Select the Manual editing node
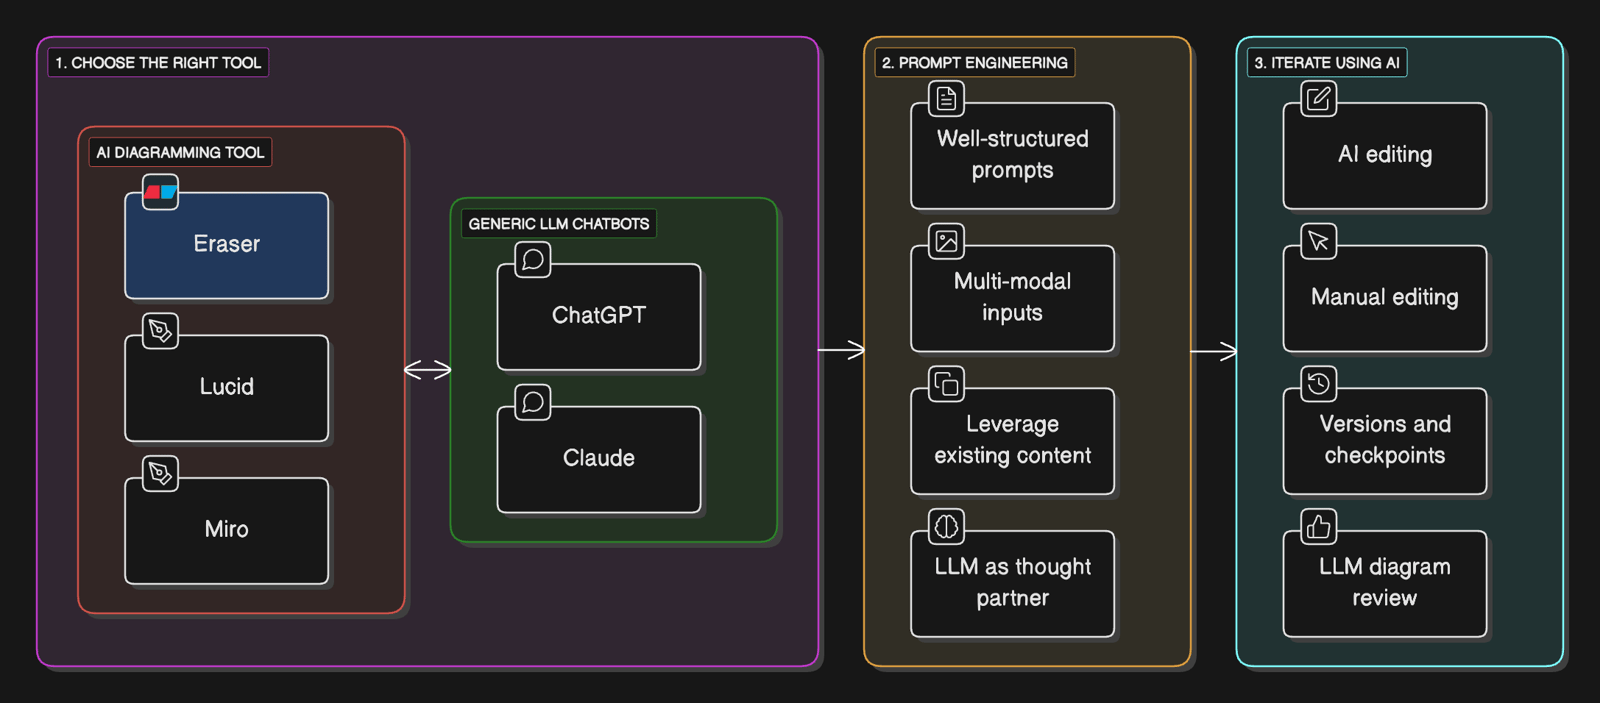1600x703 pixels. tap(1385, 299)
